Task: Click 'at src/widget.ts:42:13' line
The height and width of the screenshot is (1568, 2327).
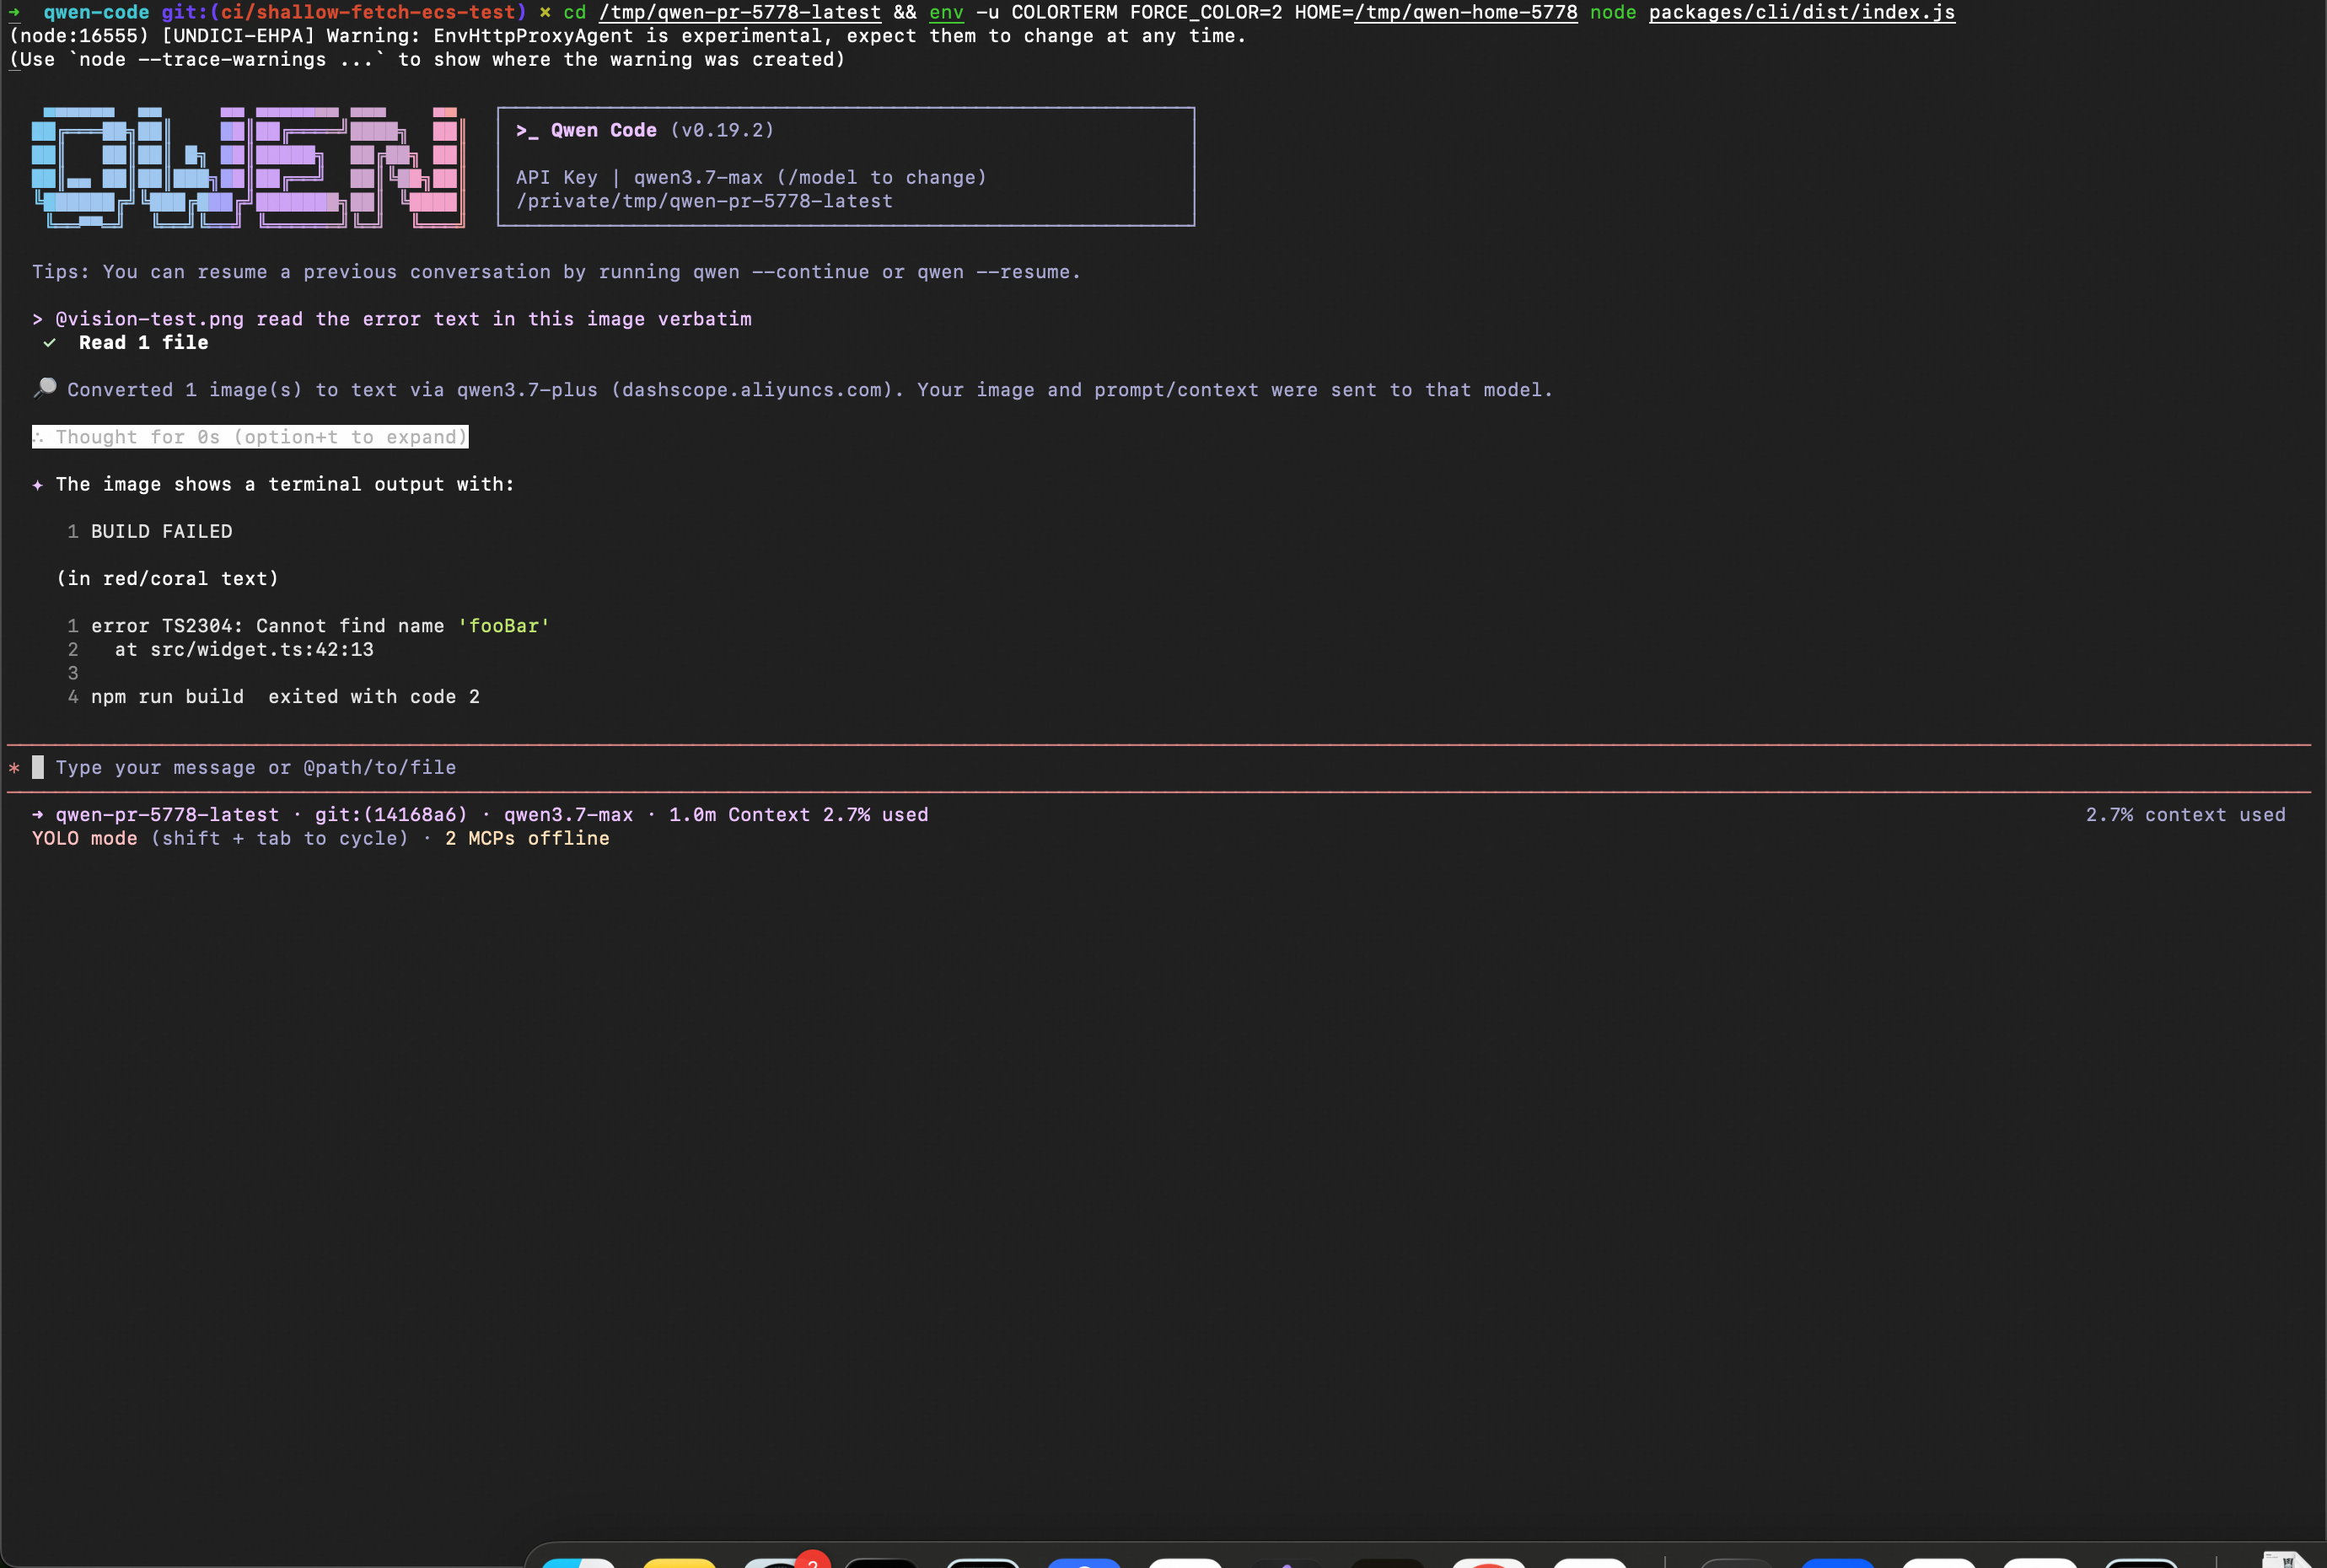Action: [244, 650]
